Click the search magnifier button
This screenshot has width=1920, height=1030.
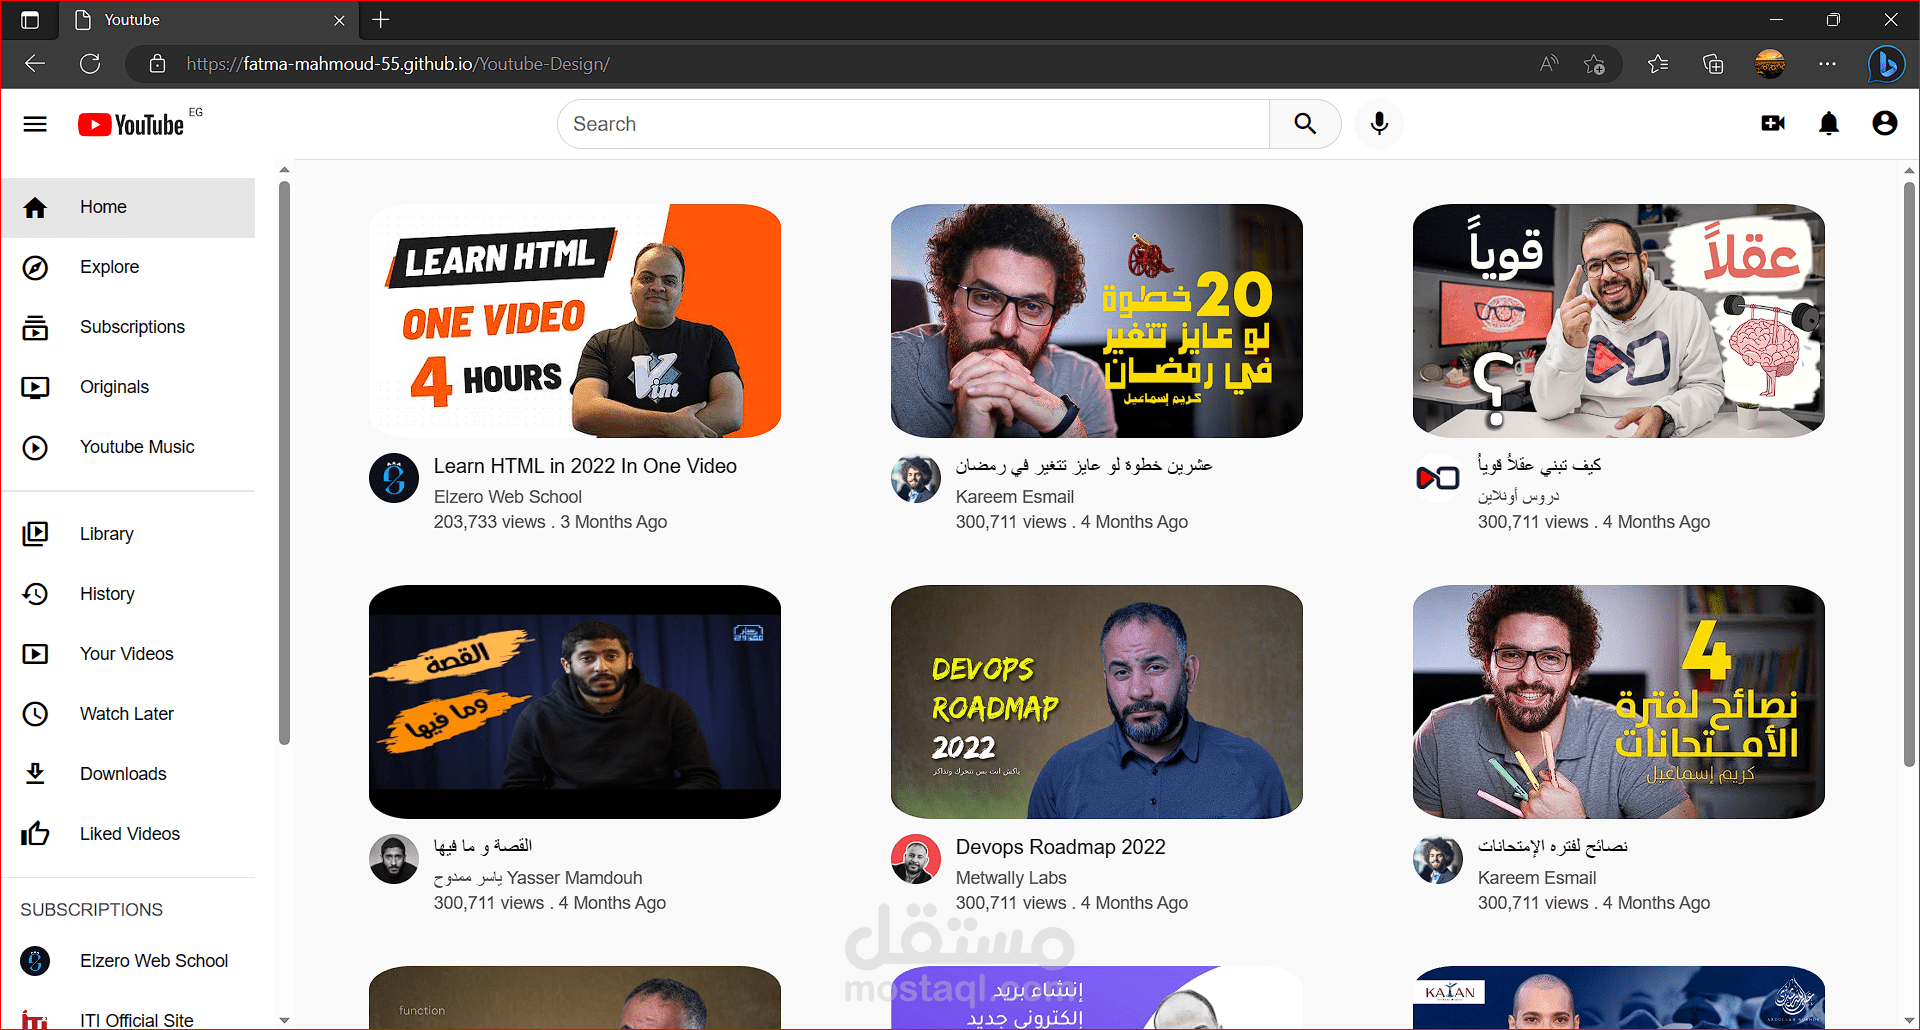[1305, 124]
